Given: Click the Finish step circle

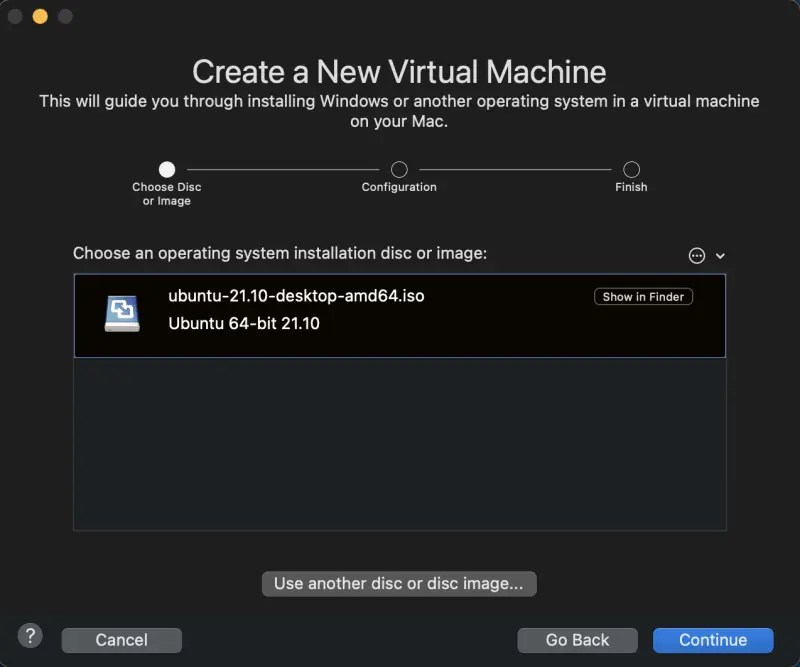Looking at the screenshot, I should click(x=631, y=169).
